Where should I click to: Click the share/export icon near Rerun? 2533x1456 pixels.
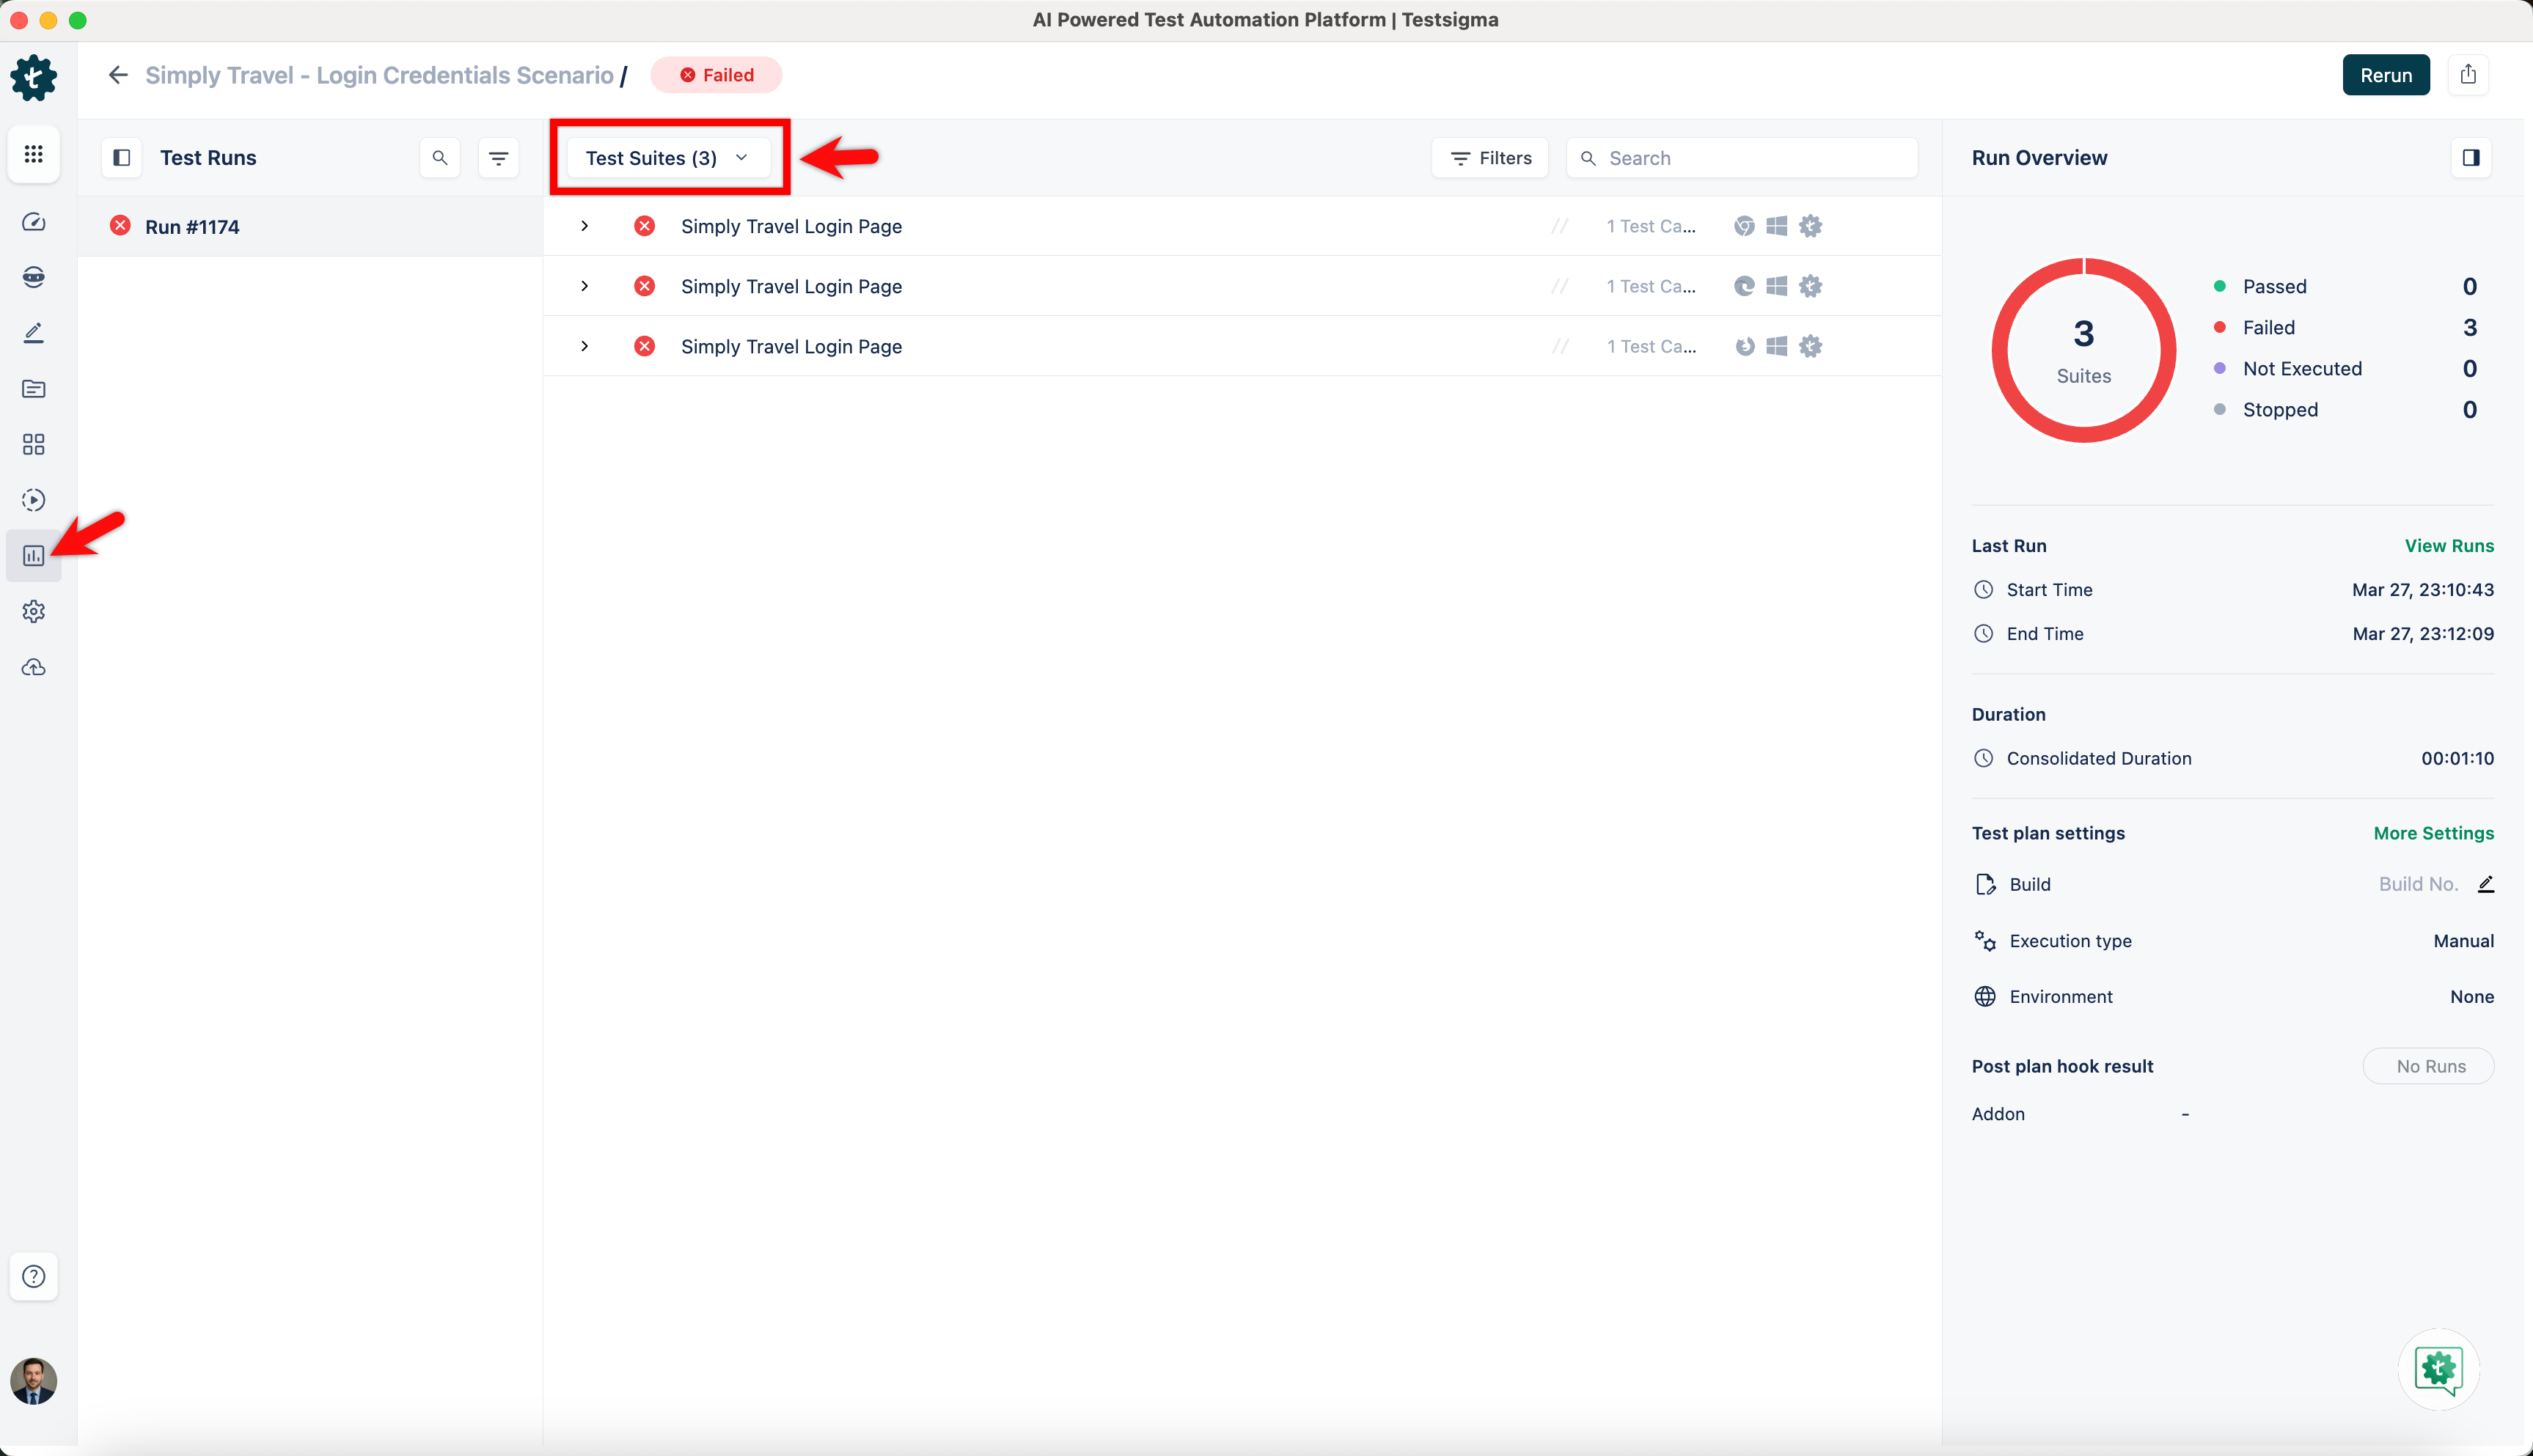tap(2468, 75)
